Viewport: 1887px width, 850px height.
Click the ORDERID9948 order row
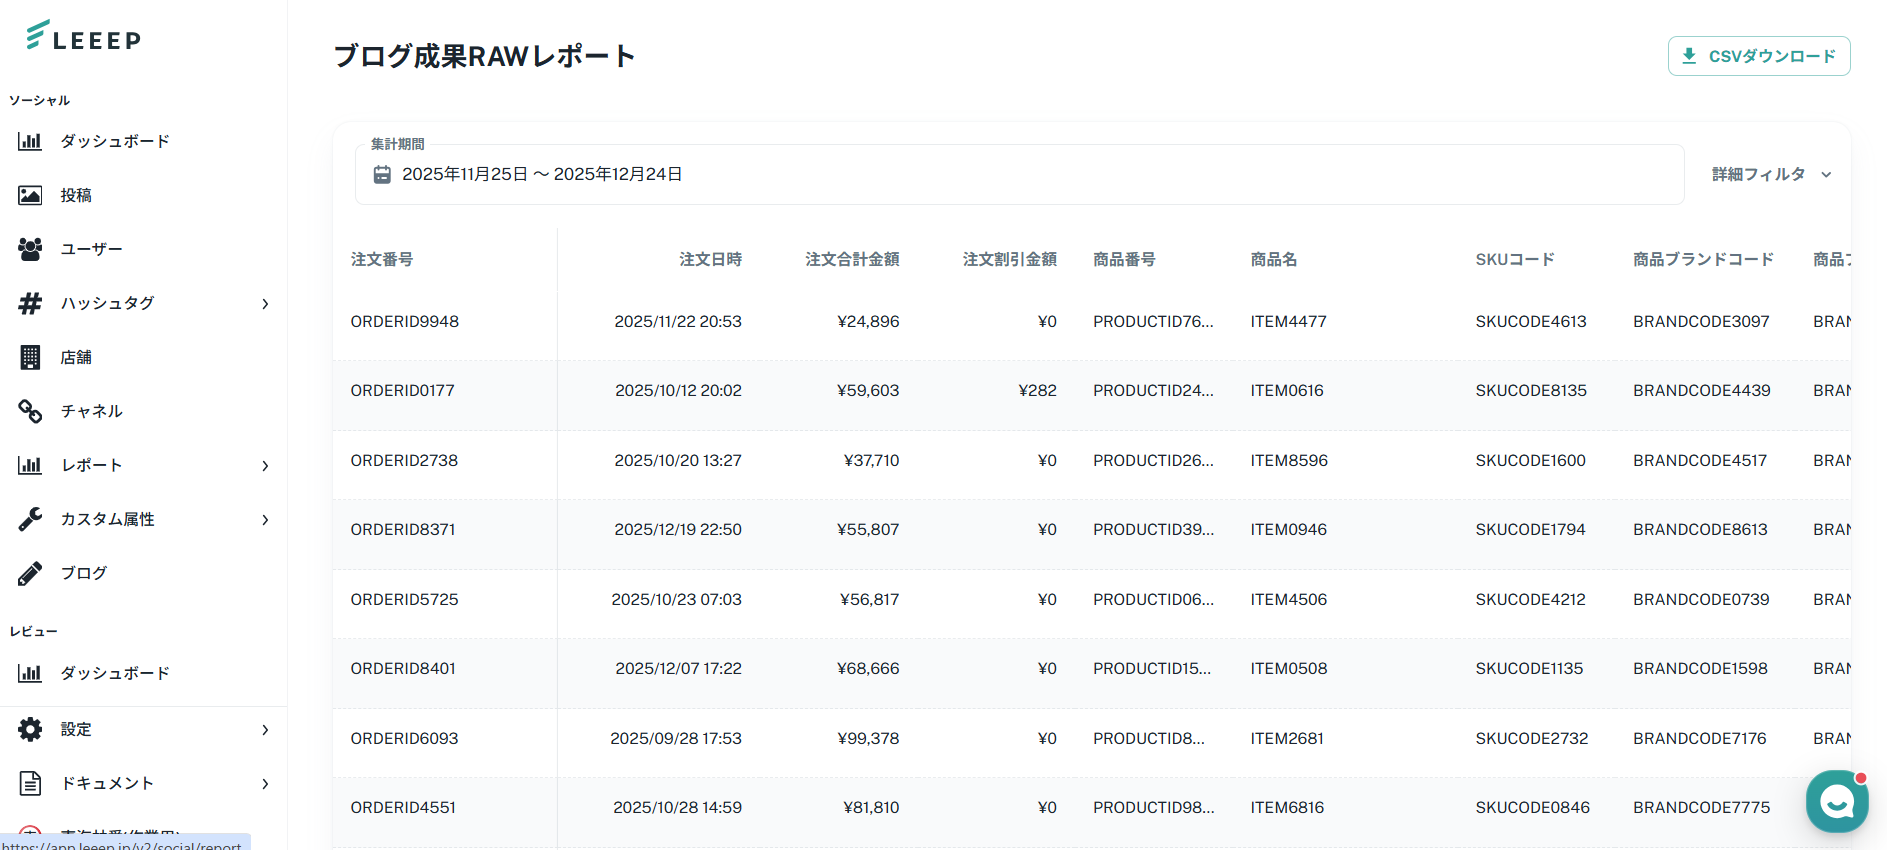405,322
